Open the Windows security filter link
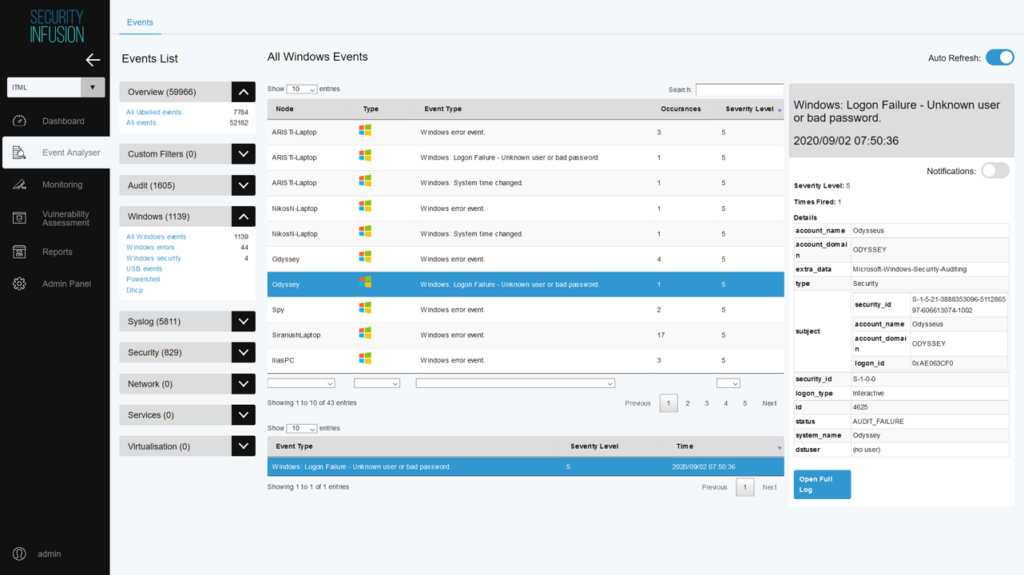Viewport: 1024px width, 575px height. click(x=154, y=258)
